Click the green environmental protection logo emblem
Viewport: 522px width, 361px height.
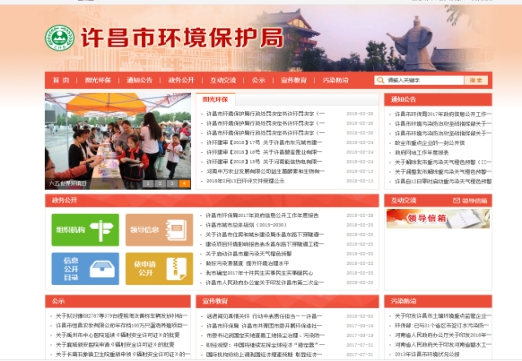coord(60,38)
